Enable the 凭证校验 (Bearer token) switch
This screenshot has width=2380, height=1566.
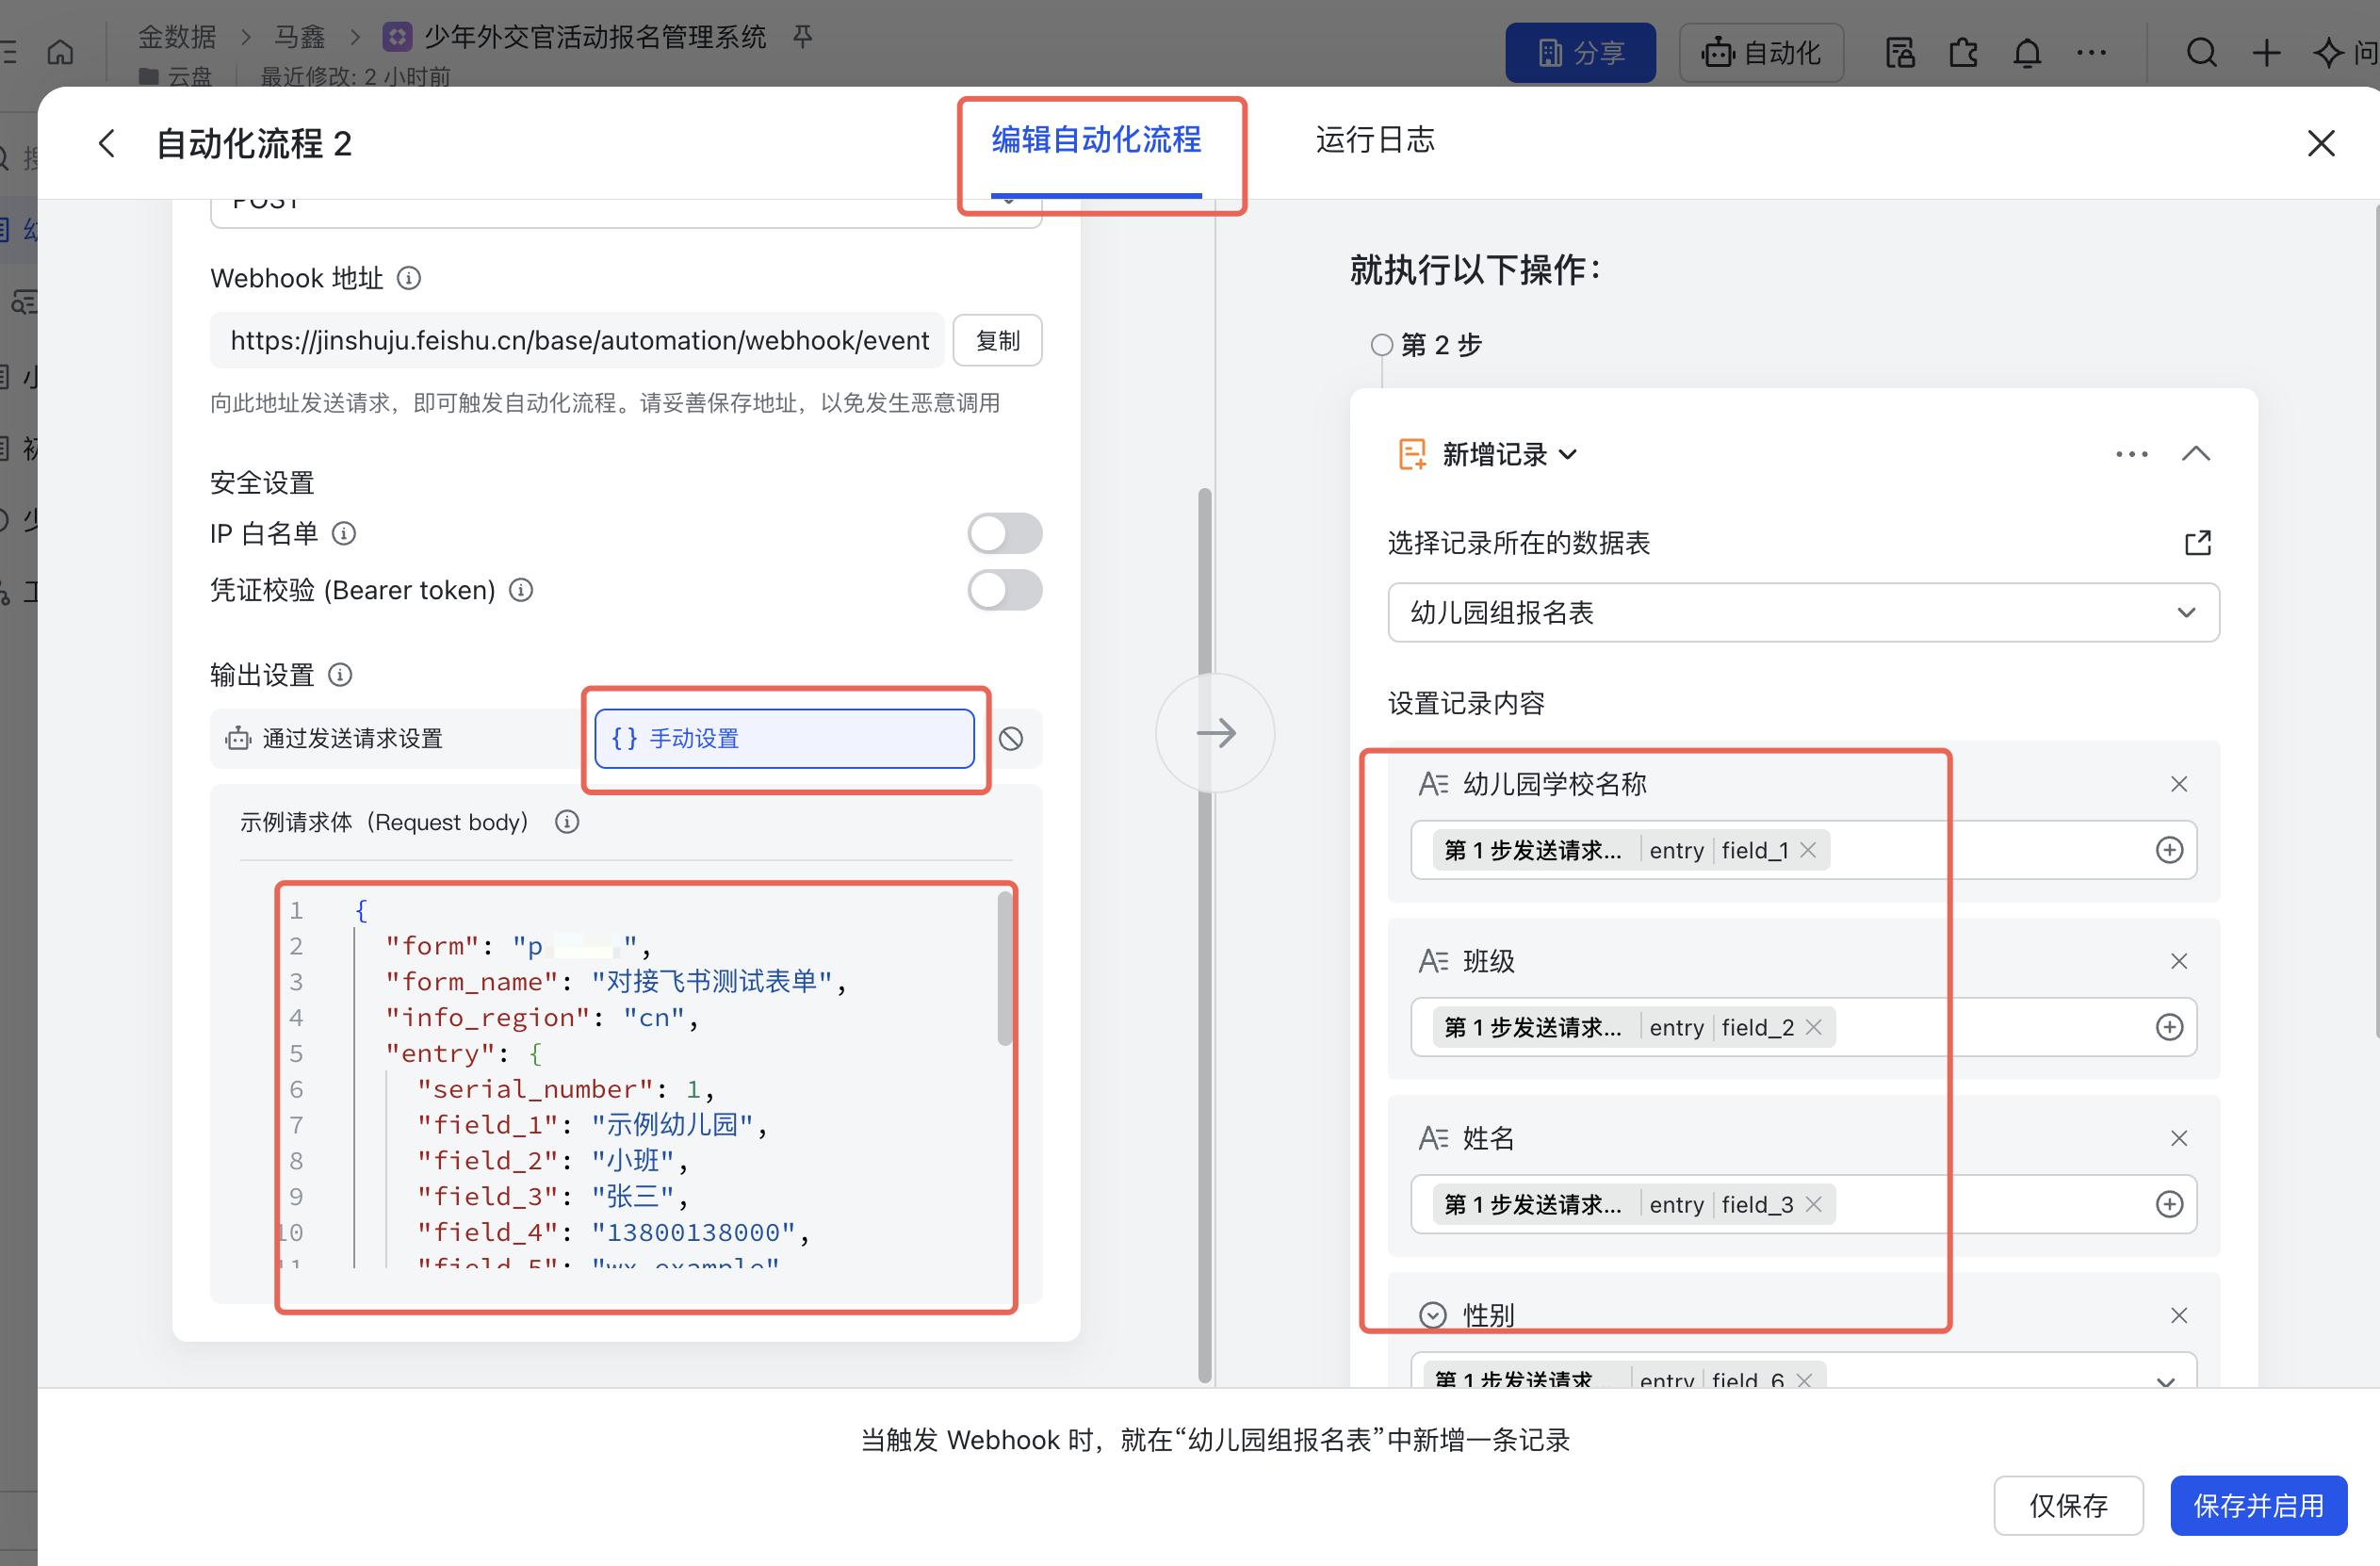[1004, 590]
